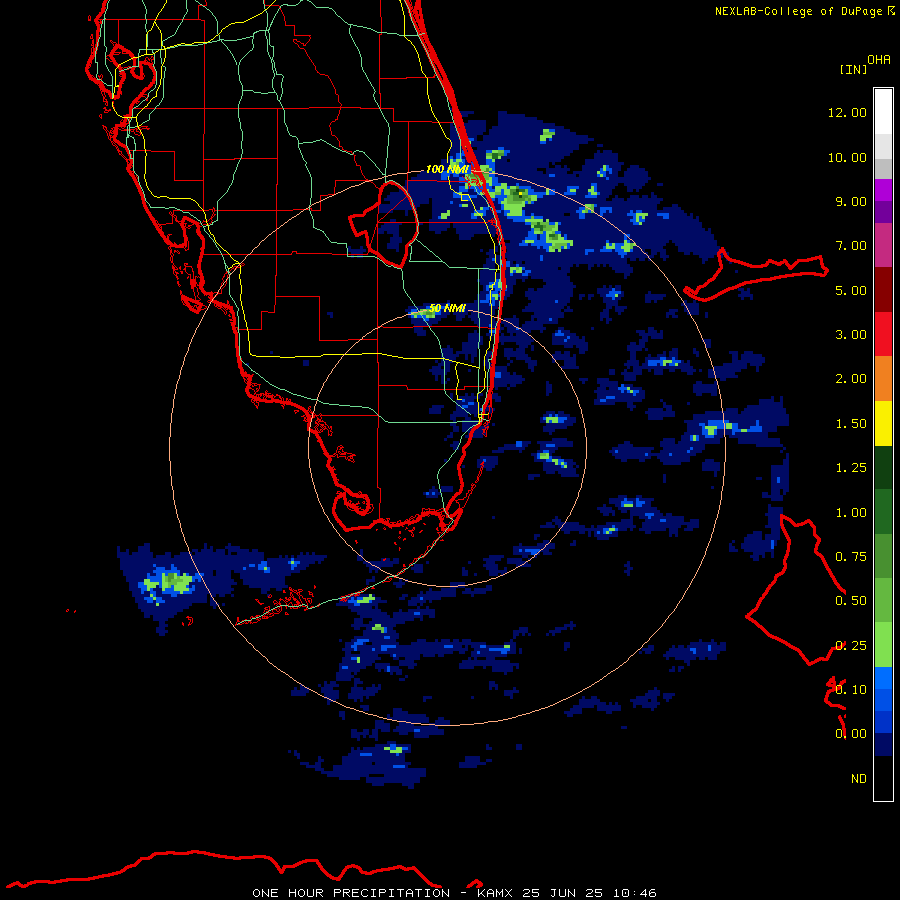Click the [IN] units label

click(x=853, y=69)
